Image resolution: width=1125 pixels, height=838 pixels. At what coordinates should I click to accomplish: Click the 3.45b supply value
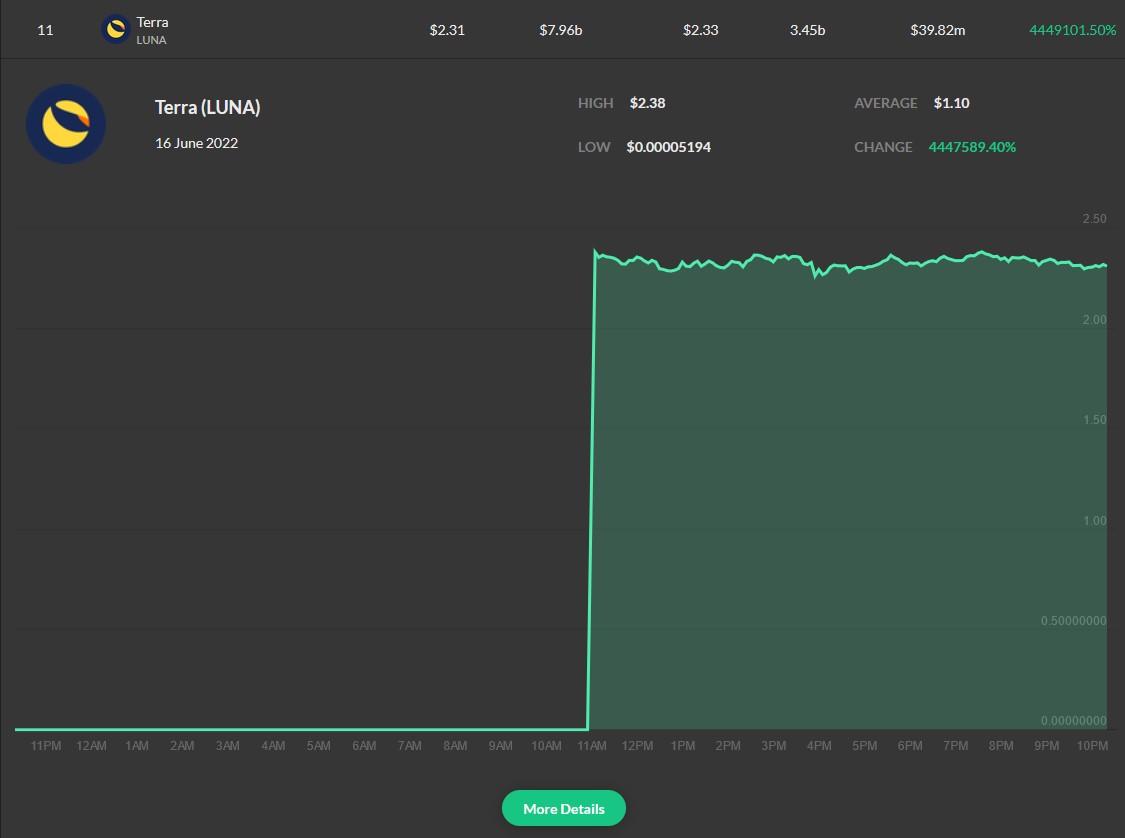(x=807, y=30)
